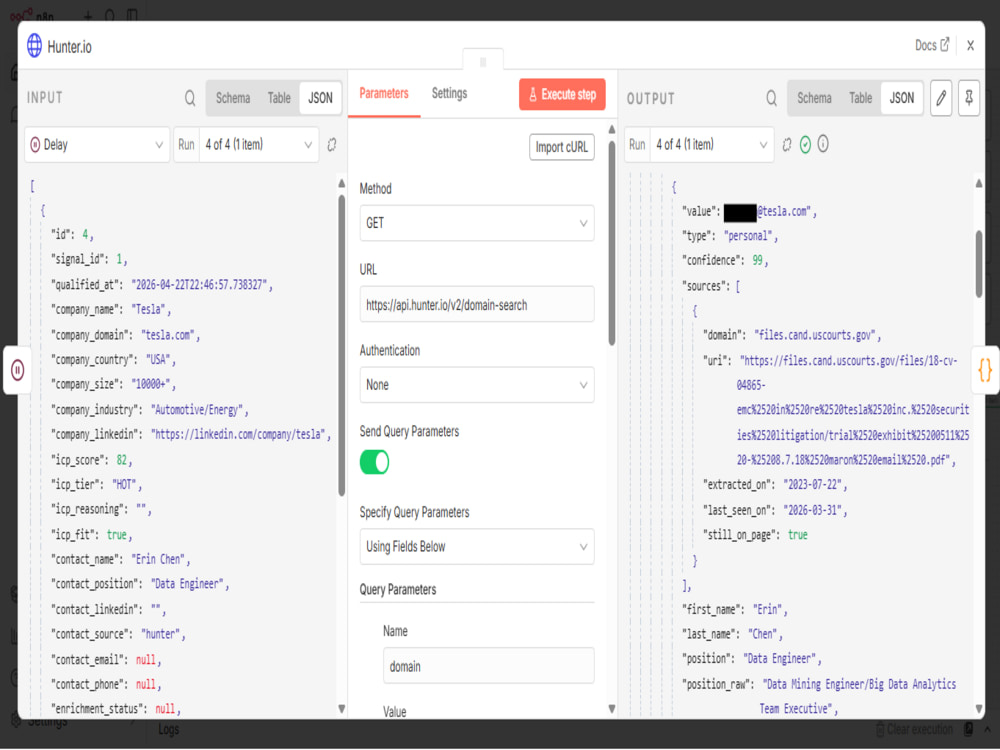Screen dimensions: 1000x750
Task: Click "company_name": "Tesla" line
Action: (x=111, y=310)
